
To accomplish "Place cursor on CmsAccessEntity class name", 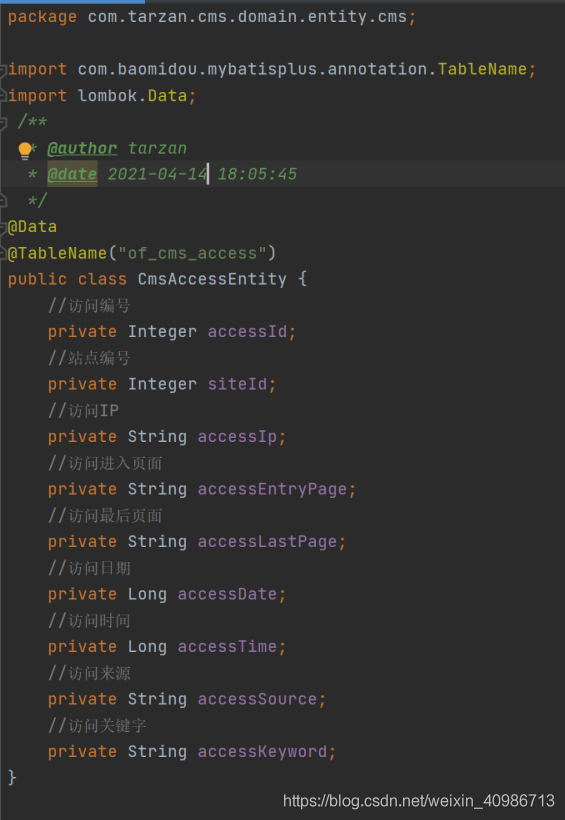I will pyautogui.click(x=212, y=279).
